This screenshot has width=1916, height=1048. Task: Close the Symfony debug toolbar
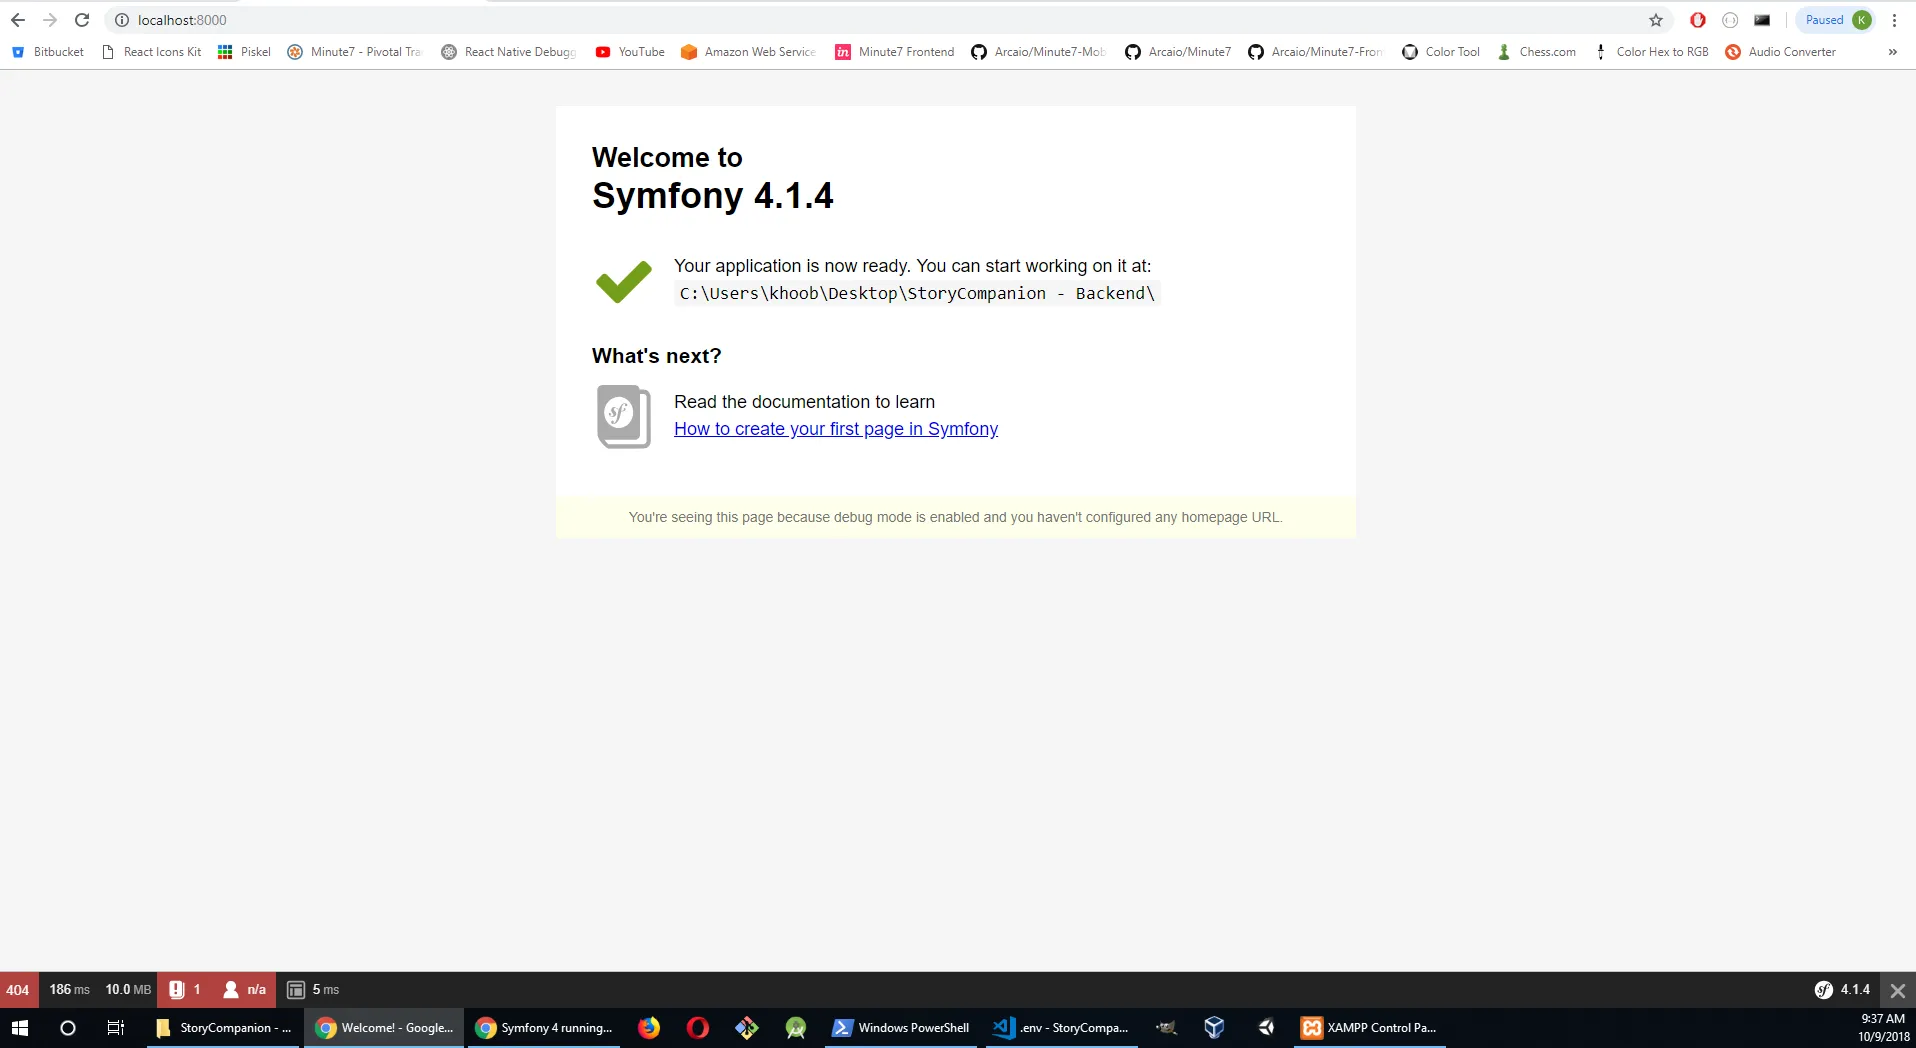coord(1898,990)
